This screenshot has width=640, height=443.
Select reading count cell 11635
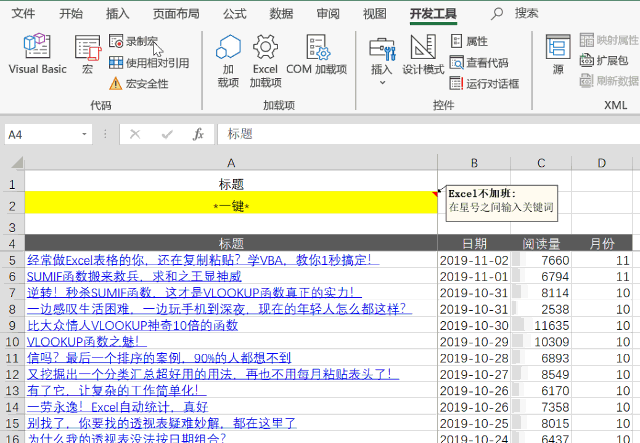click(x=541, y=325)
